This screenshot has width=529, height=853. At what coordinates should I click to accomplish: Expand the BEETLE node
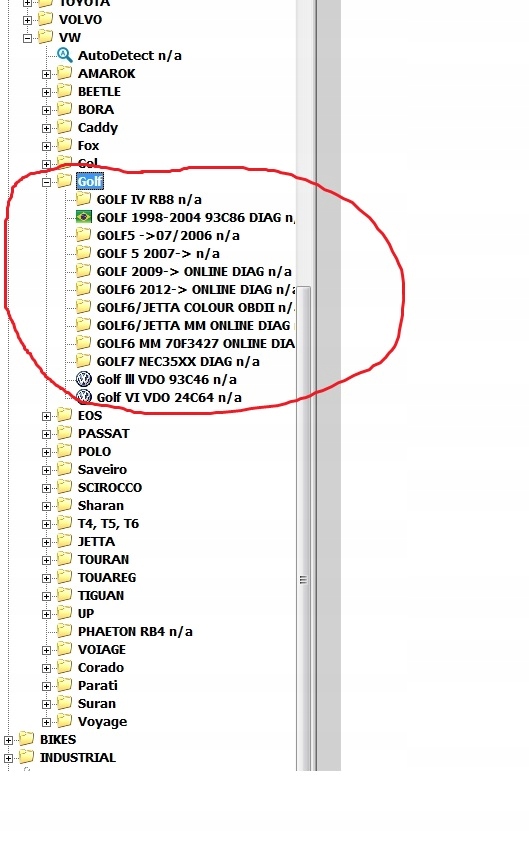click(46, 92)
